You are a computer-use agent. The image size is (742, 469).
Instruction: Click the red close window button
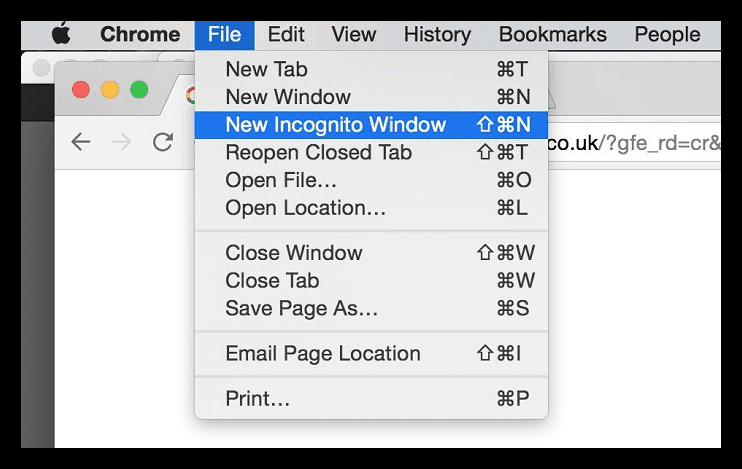coord(81,89)
